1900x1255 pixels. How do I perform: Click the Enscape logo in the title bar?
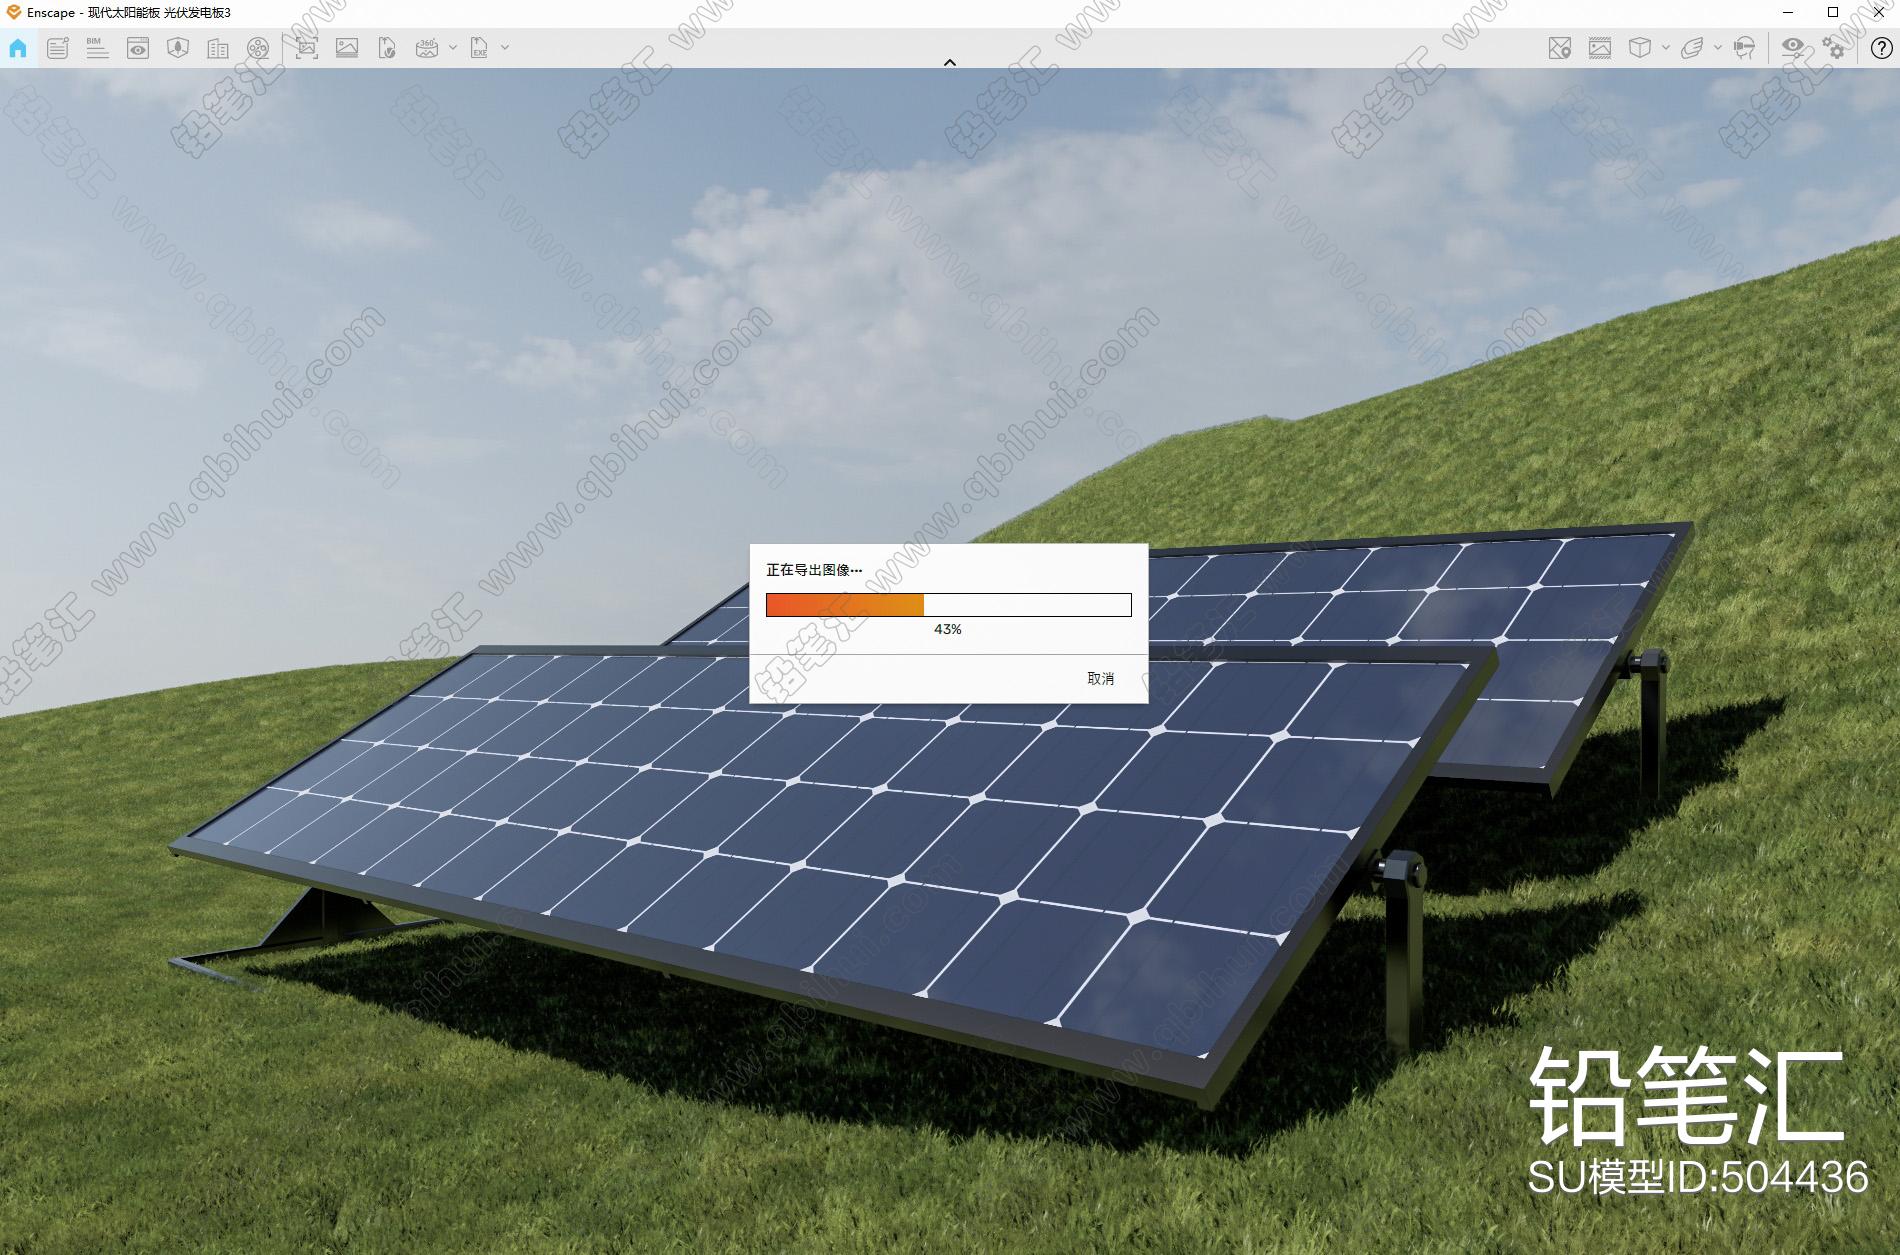click(13, 12)
